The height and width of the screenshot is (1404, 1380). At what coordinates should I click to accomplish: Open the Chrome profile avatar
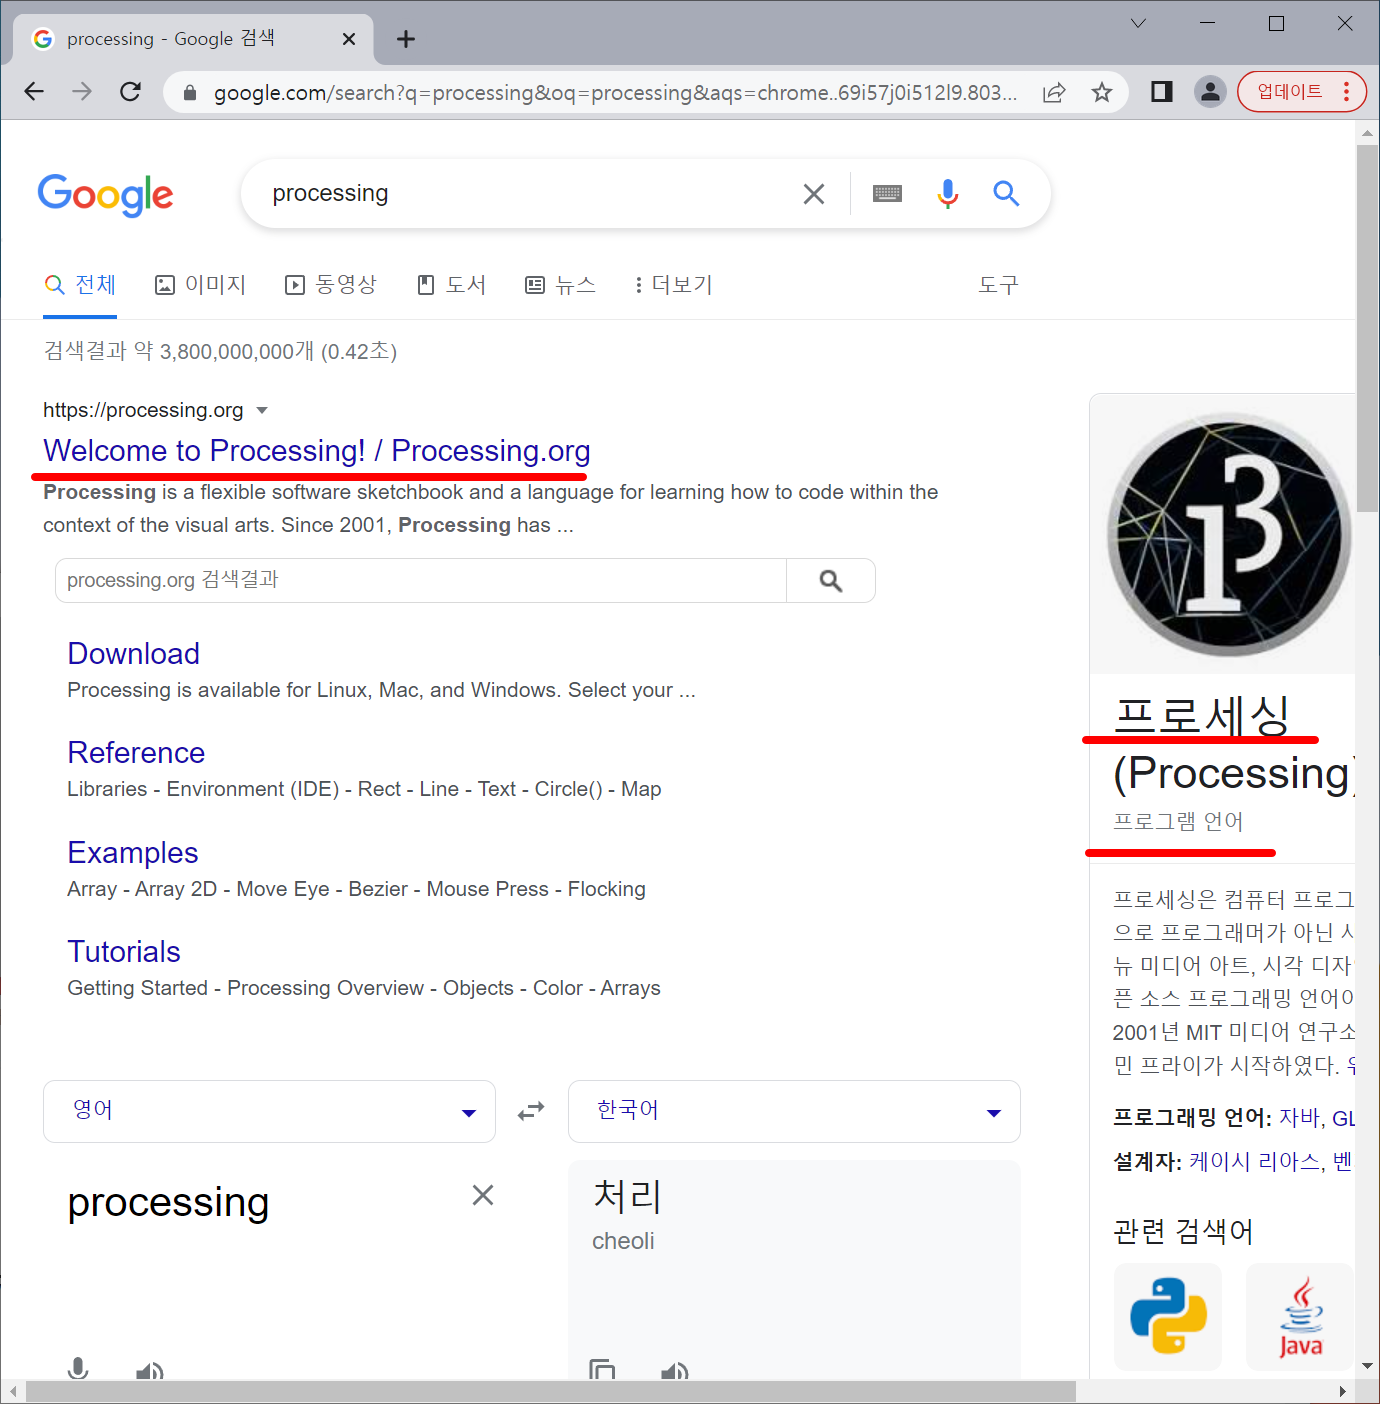pos(1210,92)
